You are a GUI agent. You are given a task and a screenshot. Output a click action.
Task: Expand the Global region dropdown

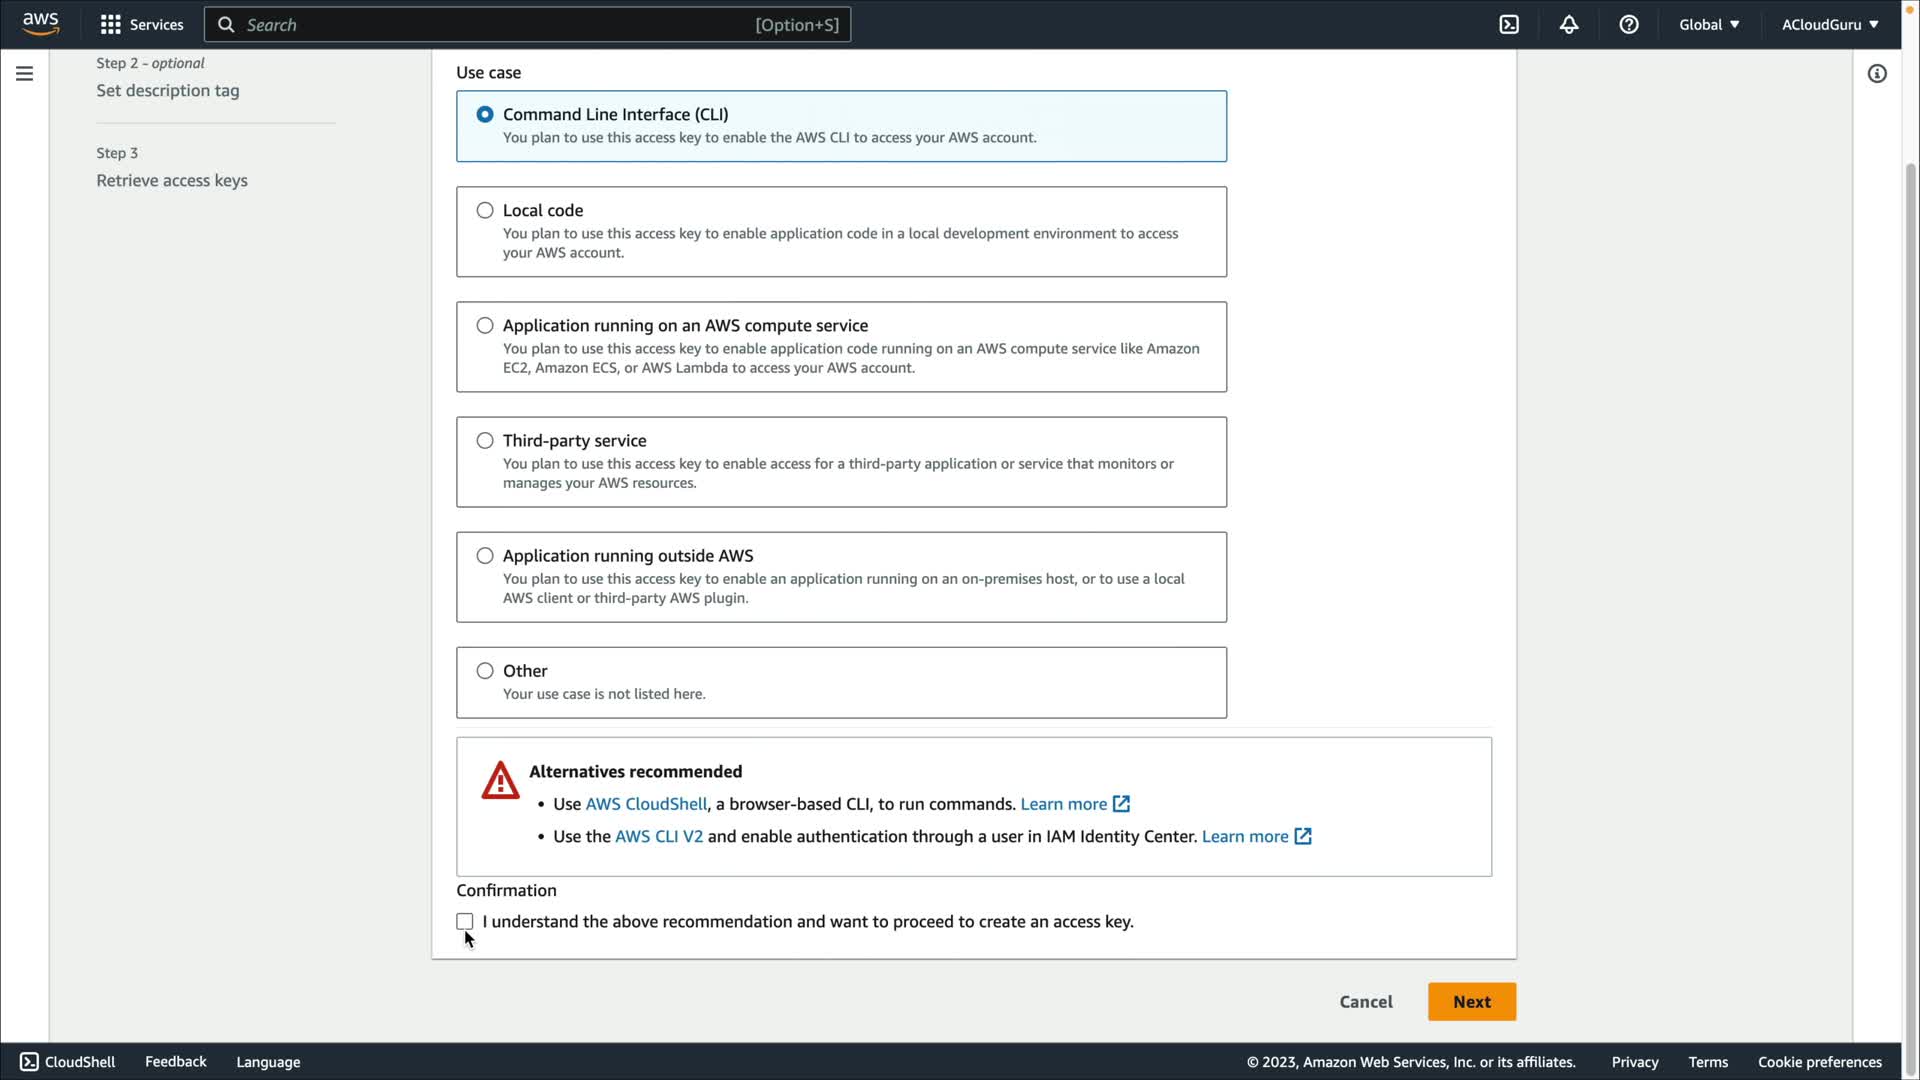(1709, 24)
